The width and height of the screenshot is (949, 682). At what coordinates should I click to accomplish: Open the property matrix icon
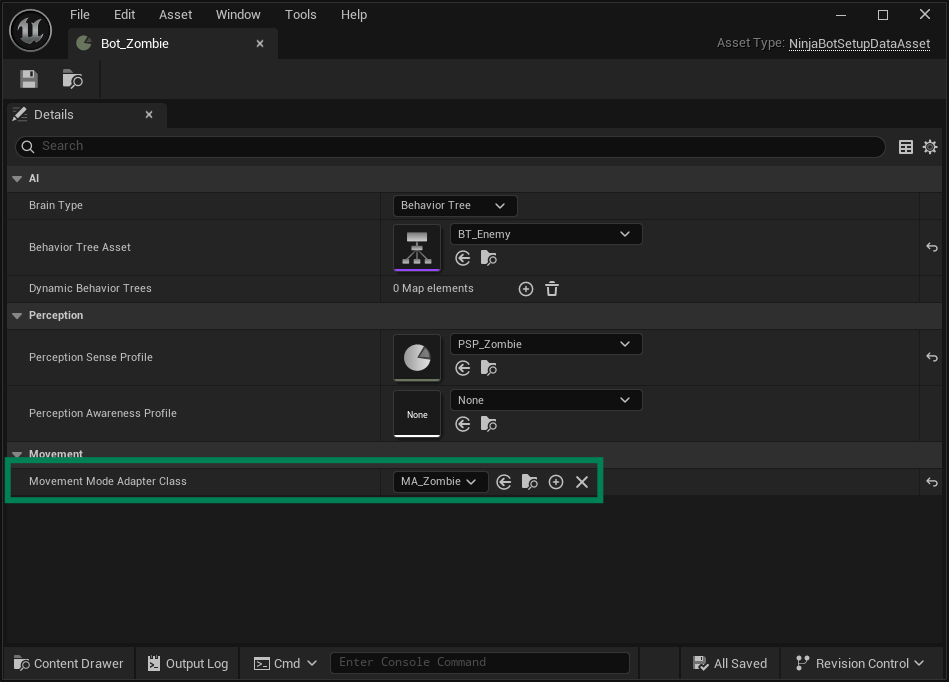coord(905,146)
